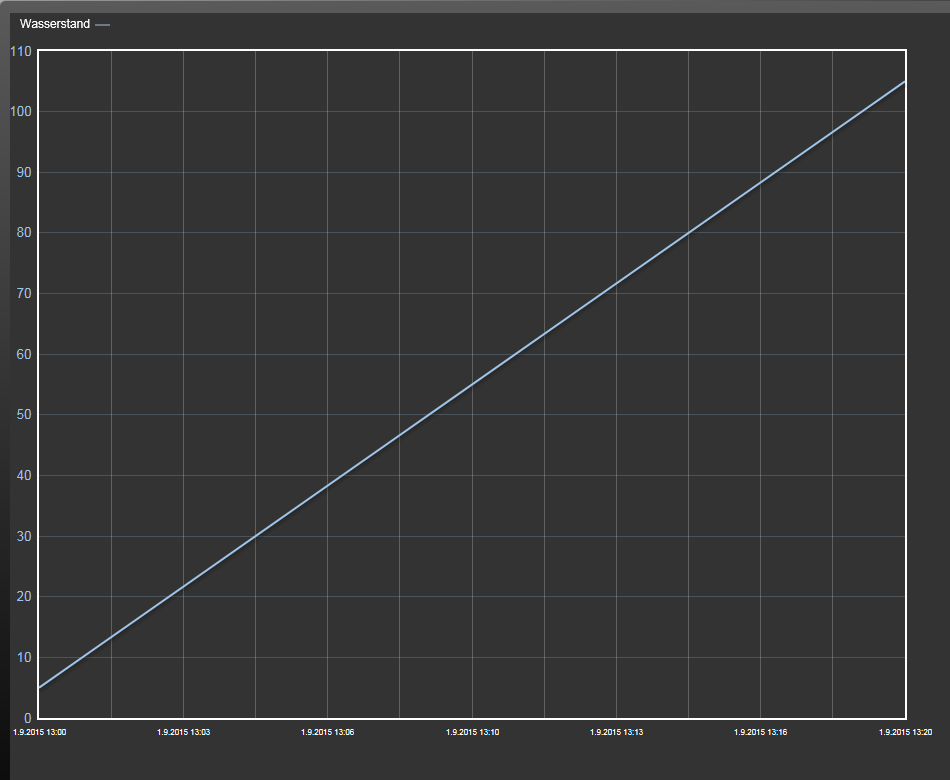Image resolution: width=950 pixels, height=780 pixels.
Task: Click the y-axis label 10
Action: pyautogui.click(x=24, y=658)
